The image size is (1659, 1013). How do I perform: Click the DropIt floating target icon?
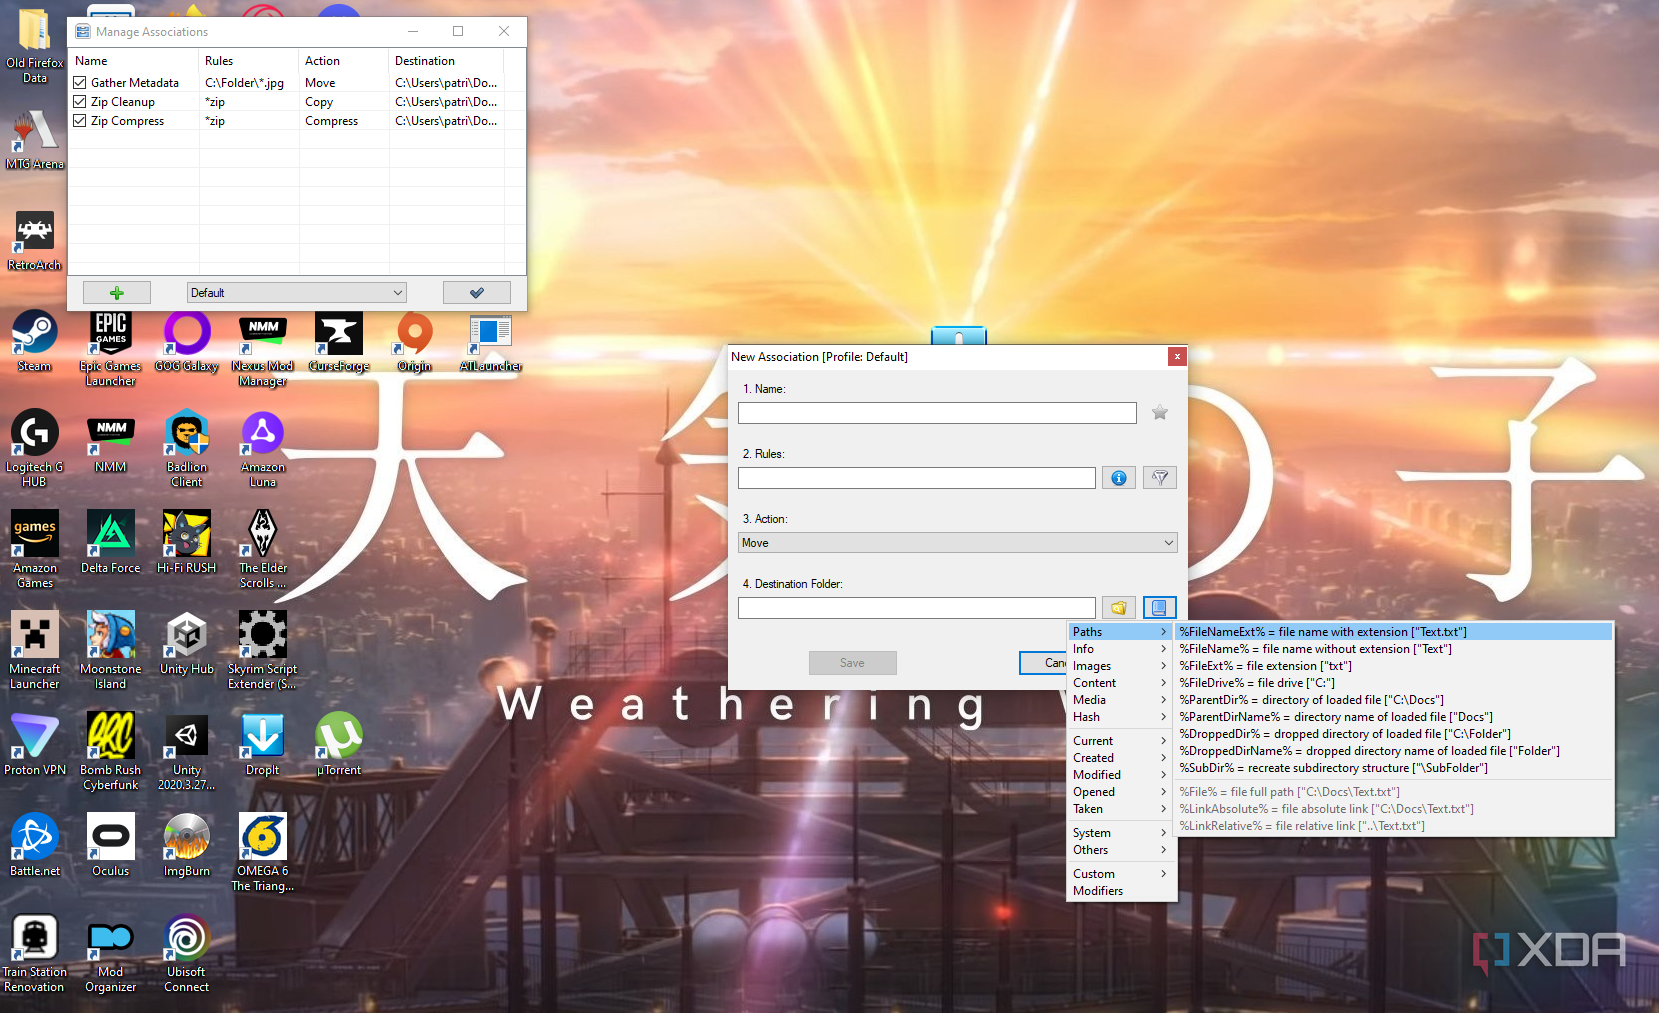coord(959,336)
